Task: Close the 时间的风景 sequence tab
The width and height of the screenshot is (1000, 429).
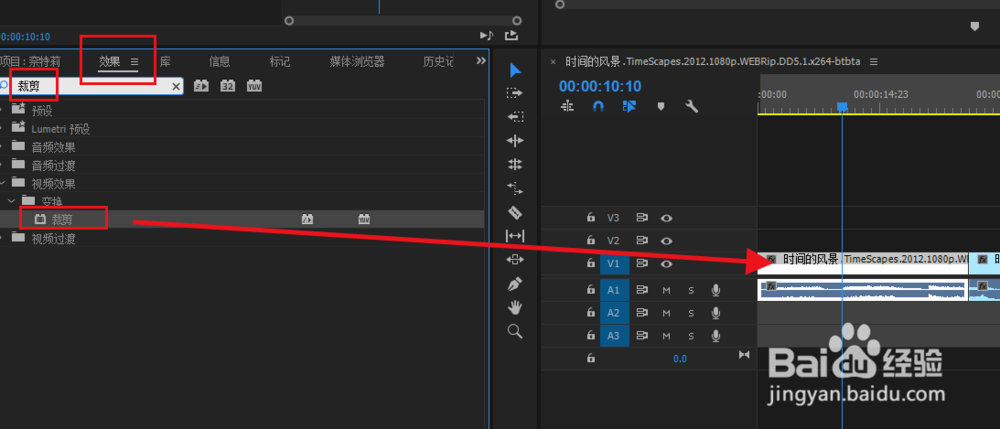Action: 553,62
